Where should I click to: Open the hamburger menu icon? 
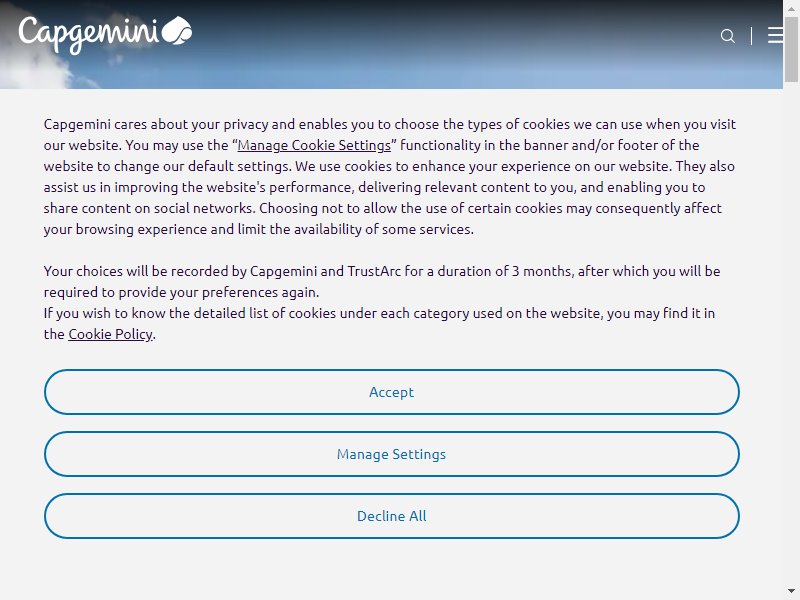point(775,35)
